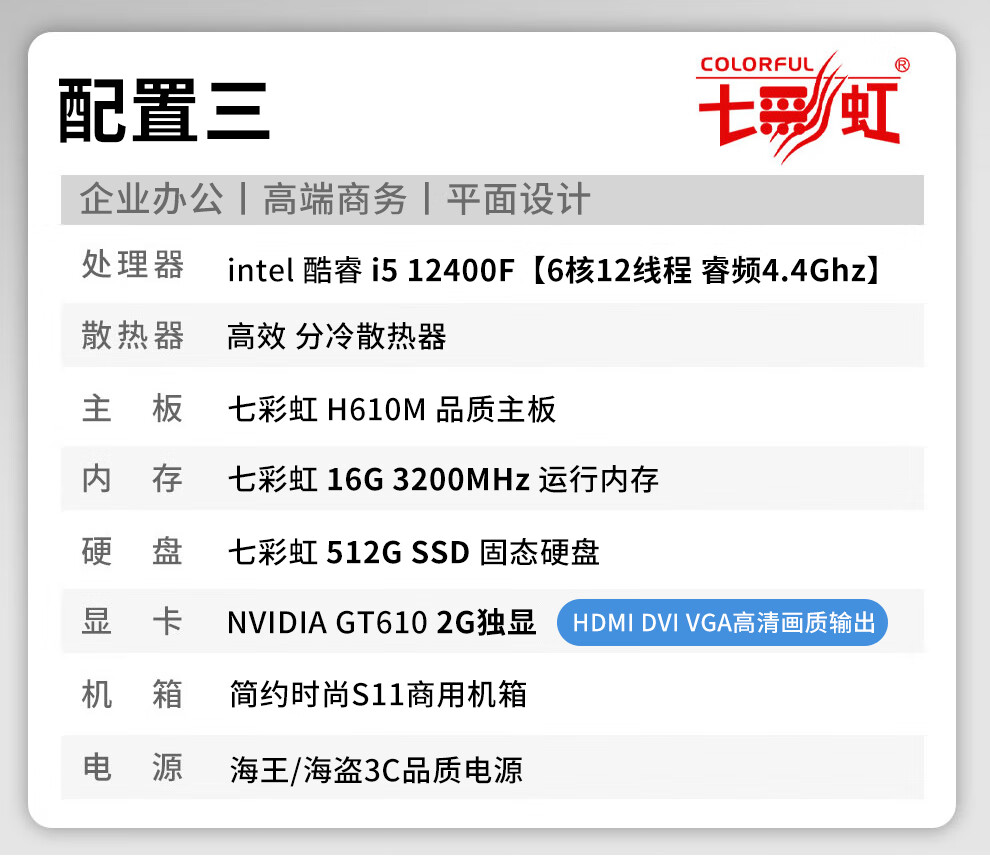Click the 处理器 row label
Image resolution: width=990 pixels, height=856 pixels.
point(133,265)
